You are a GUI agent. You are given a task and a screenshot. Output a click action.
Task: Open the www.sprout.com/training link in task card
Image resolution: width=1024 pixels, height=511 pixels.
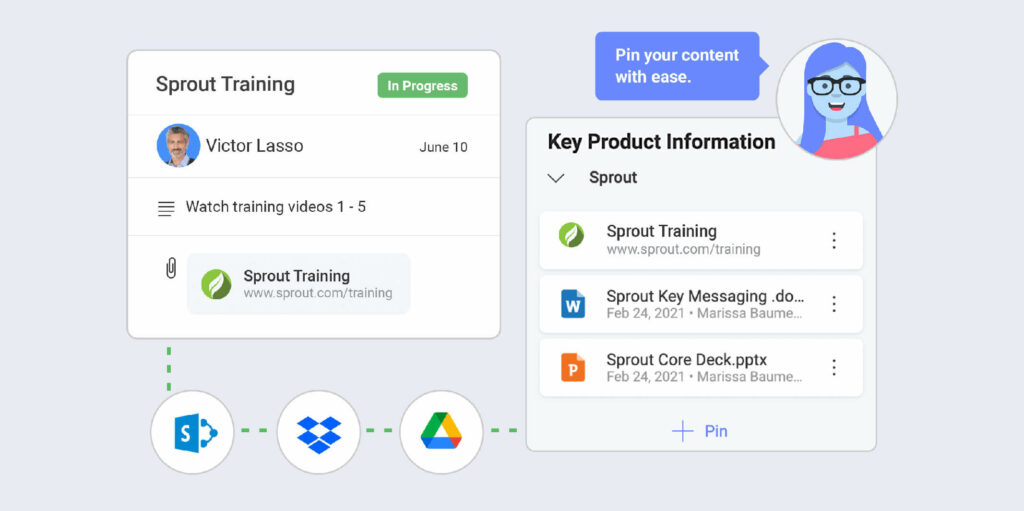(x=318, y=293)
